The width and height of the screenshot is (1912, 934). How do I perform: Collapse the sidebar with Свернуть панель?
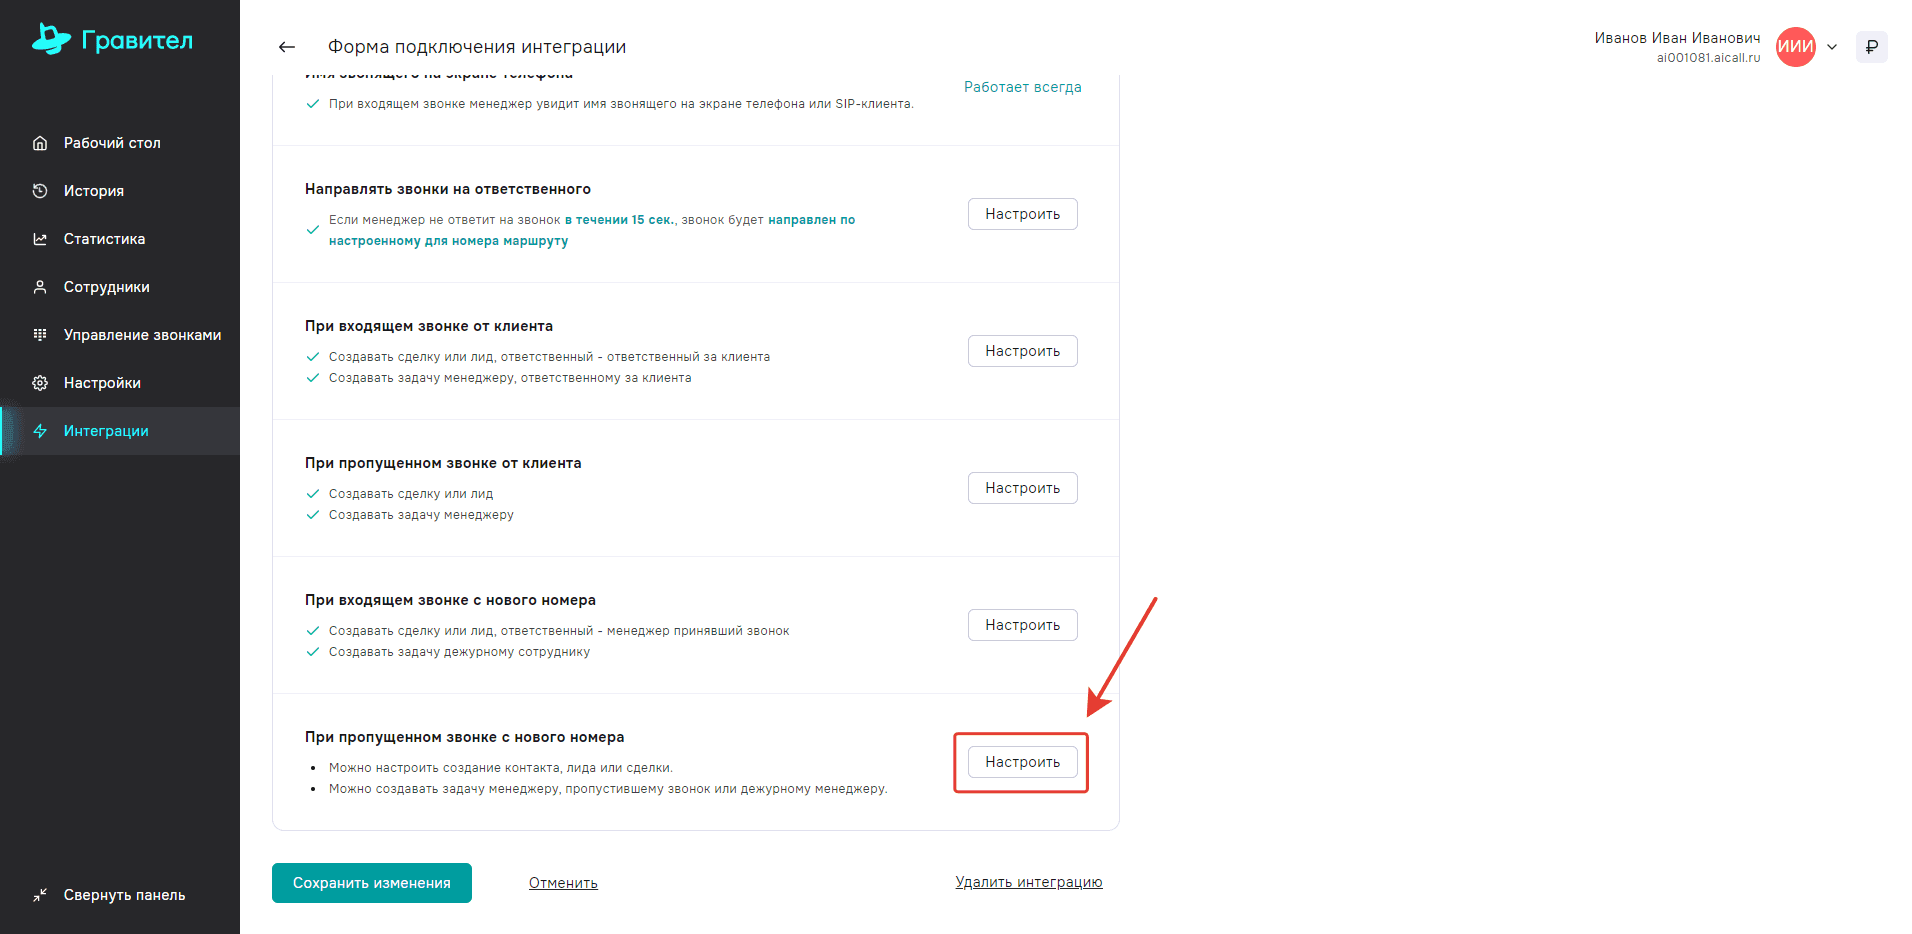click(110, 895)
